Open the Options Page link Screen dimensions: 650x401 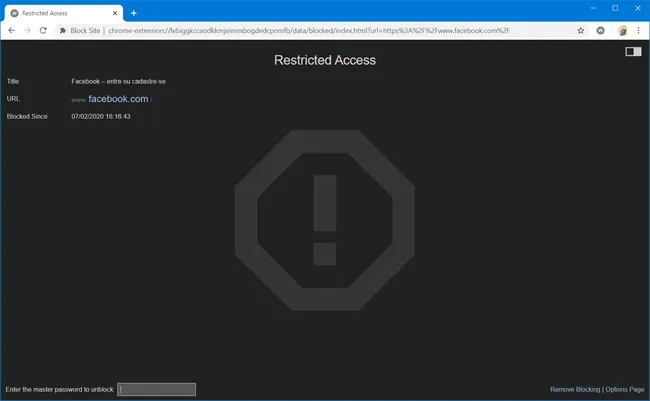click(625, 389)
